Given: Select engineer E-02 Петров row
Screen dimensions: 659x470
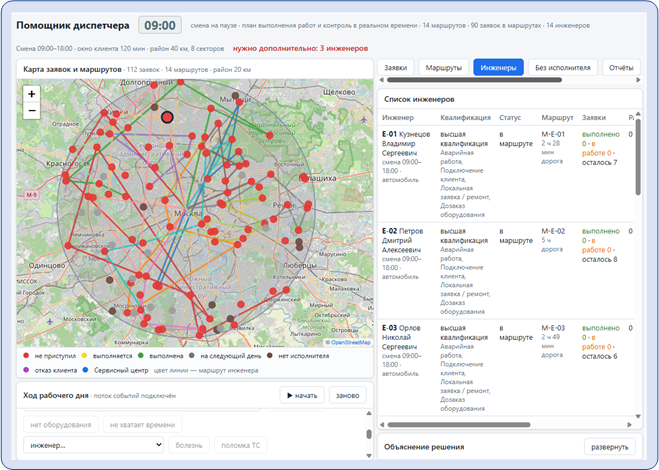Looking at the screenshot, I should coord(506,271).
